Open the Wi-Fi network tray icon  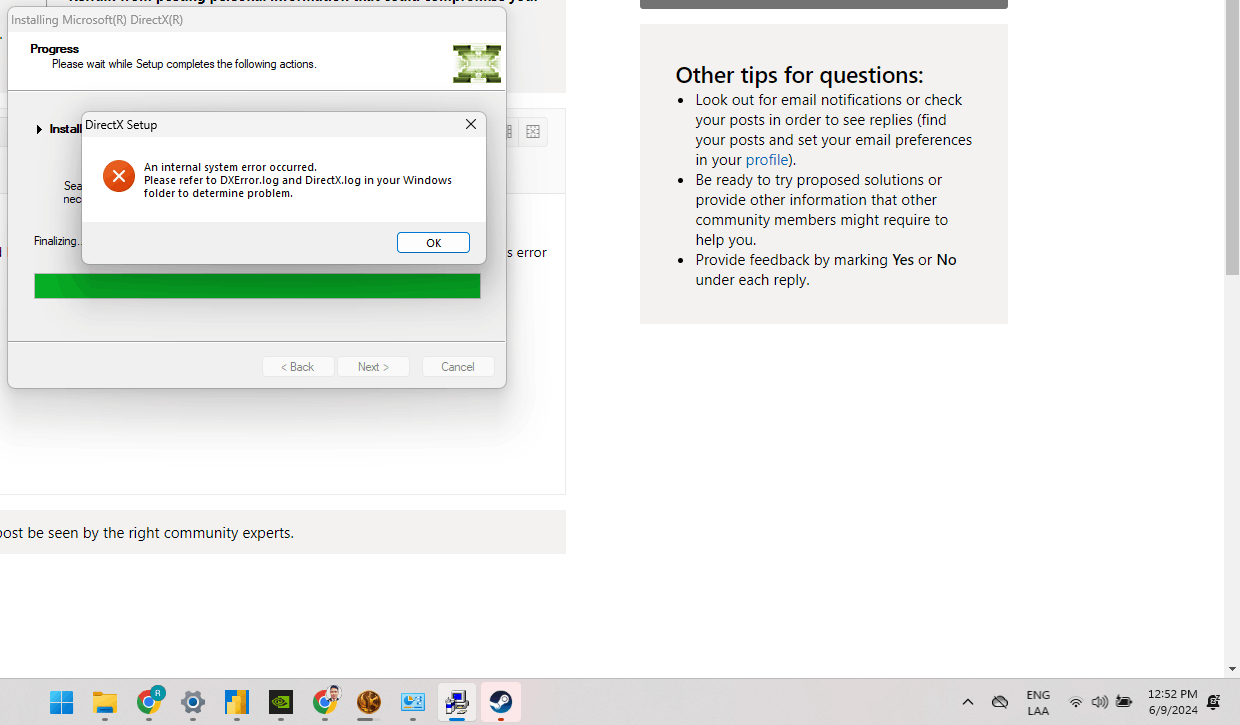coord(1076,703)
